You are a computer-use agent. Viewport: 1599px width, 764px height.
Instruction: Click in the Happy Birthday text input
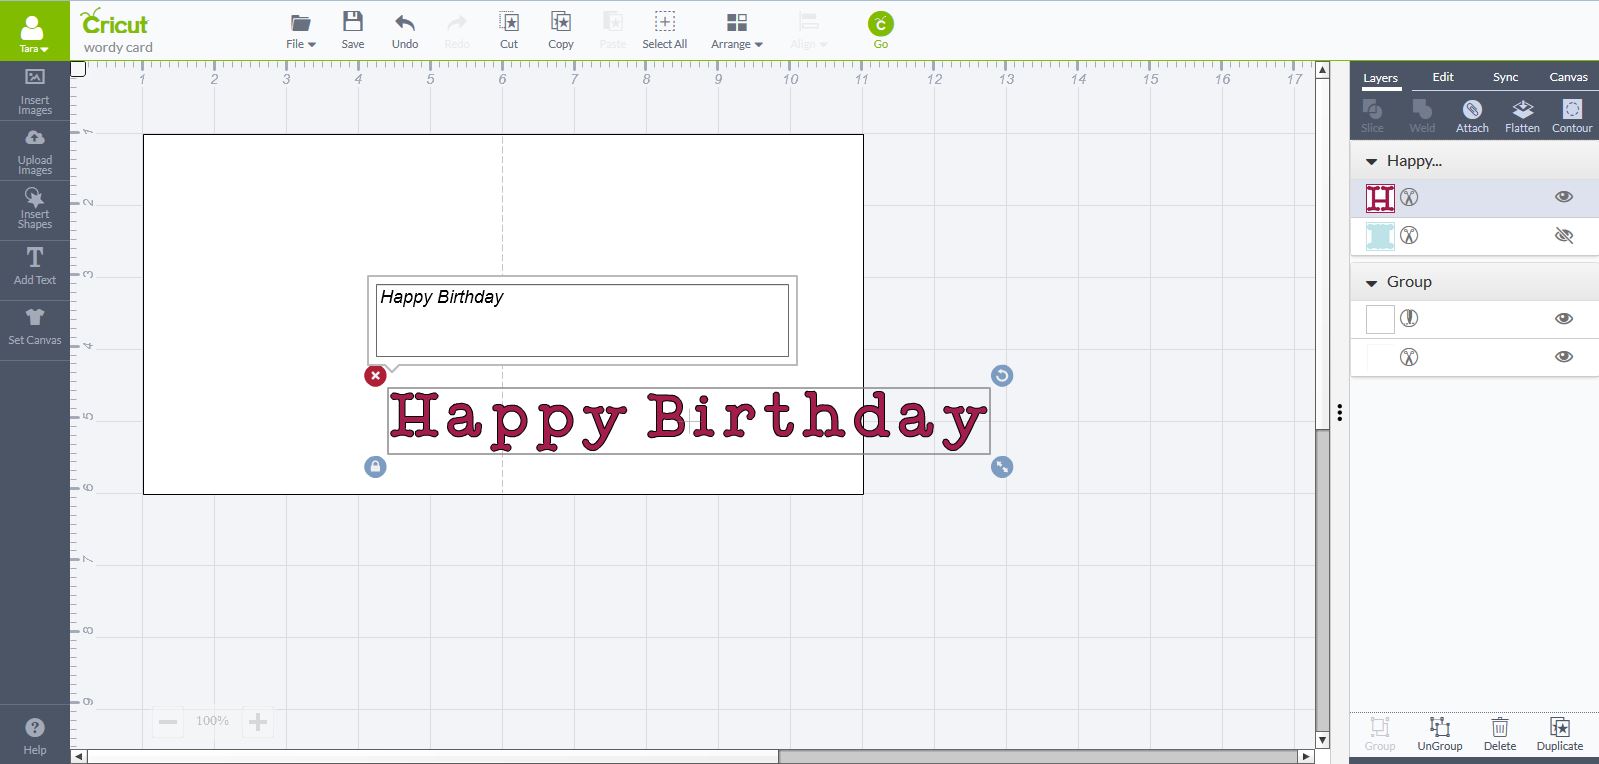pyautogui.click(x=582, y=320)
